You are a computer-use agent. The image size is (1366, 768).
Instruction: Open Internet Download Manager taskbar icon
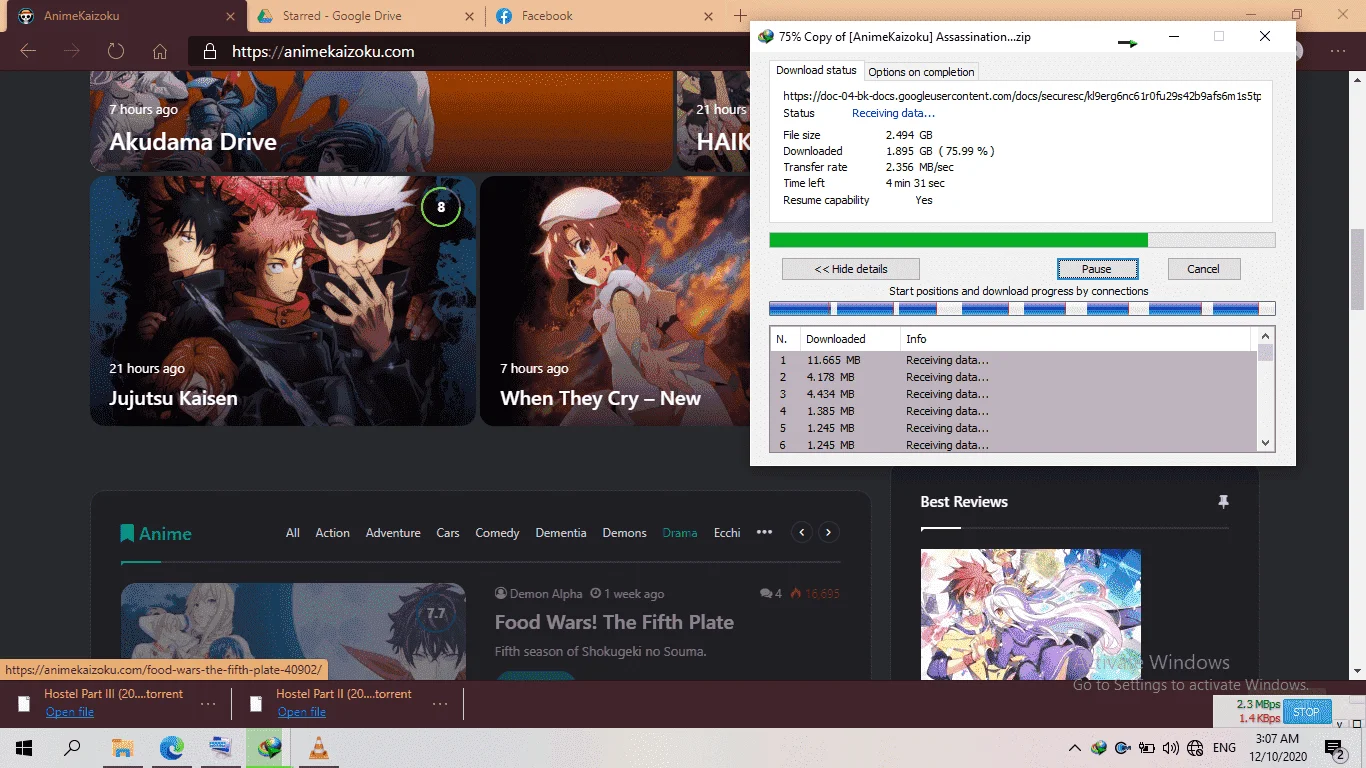point(269,748)
